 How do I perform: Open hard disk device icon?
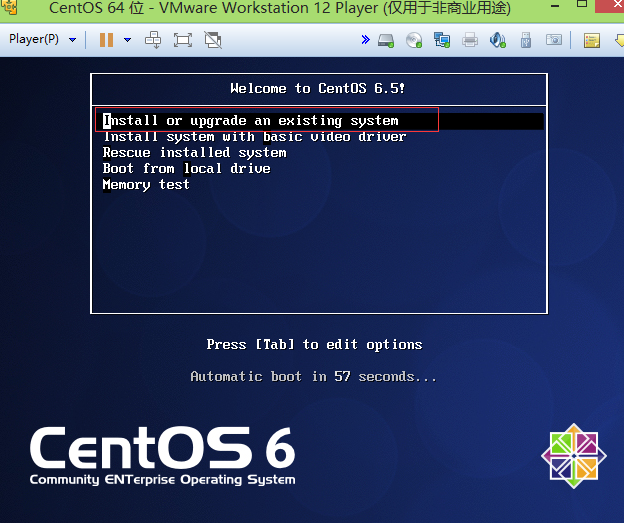click(x=386, y=40)
